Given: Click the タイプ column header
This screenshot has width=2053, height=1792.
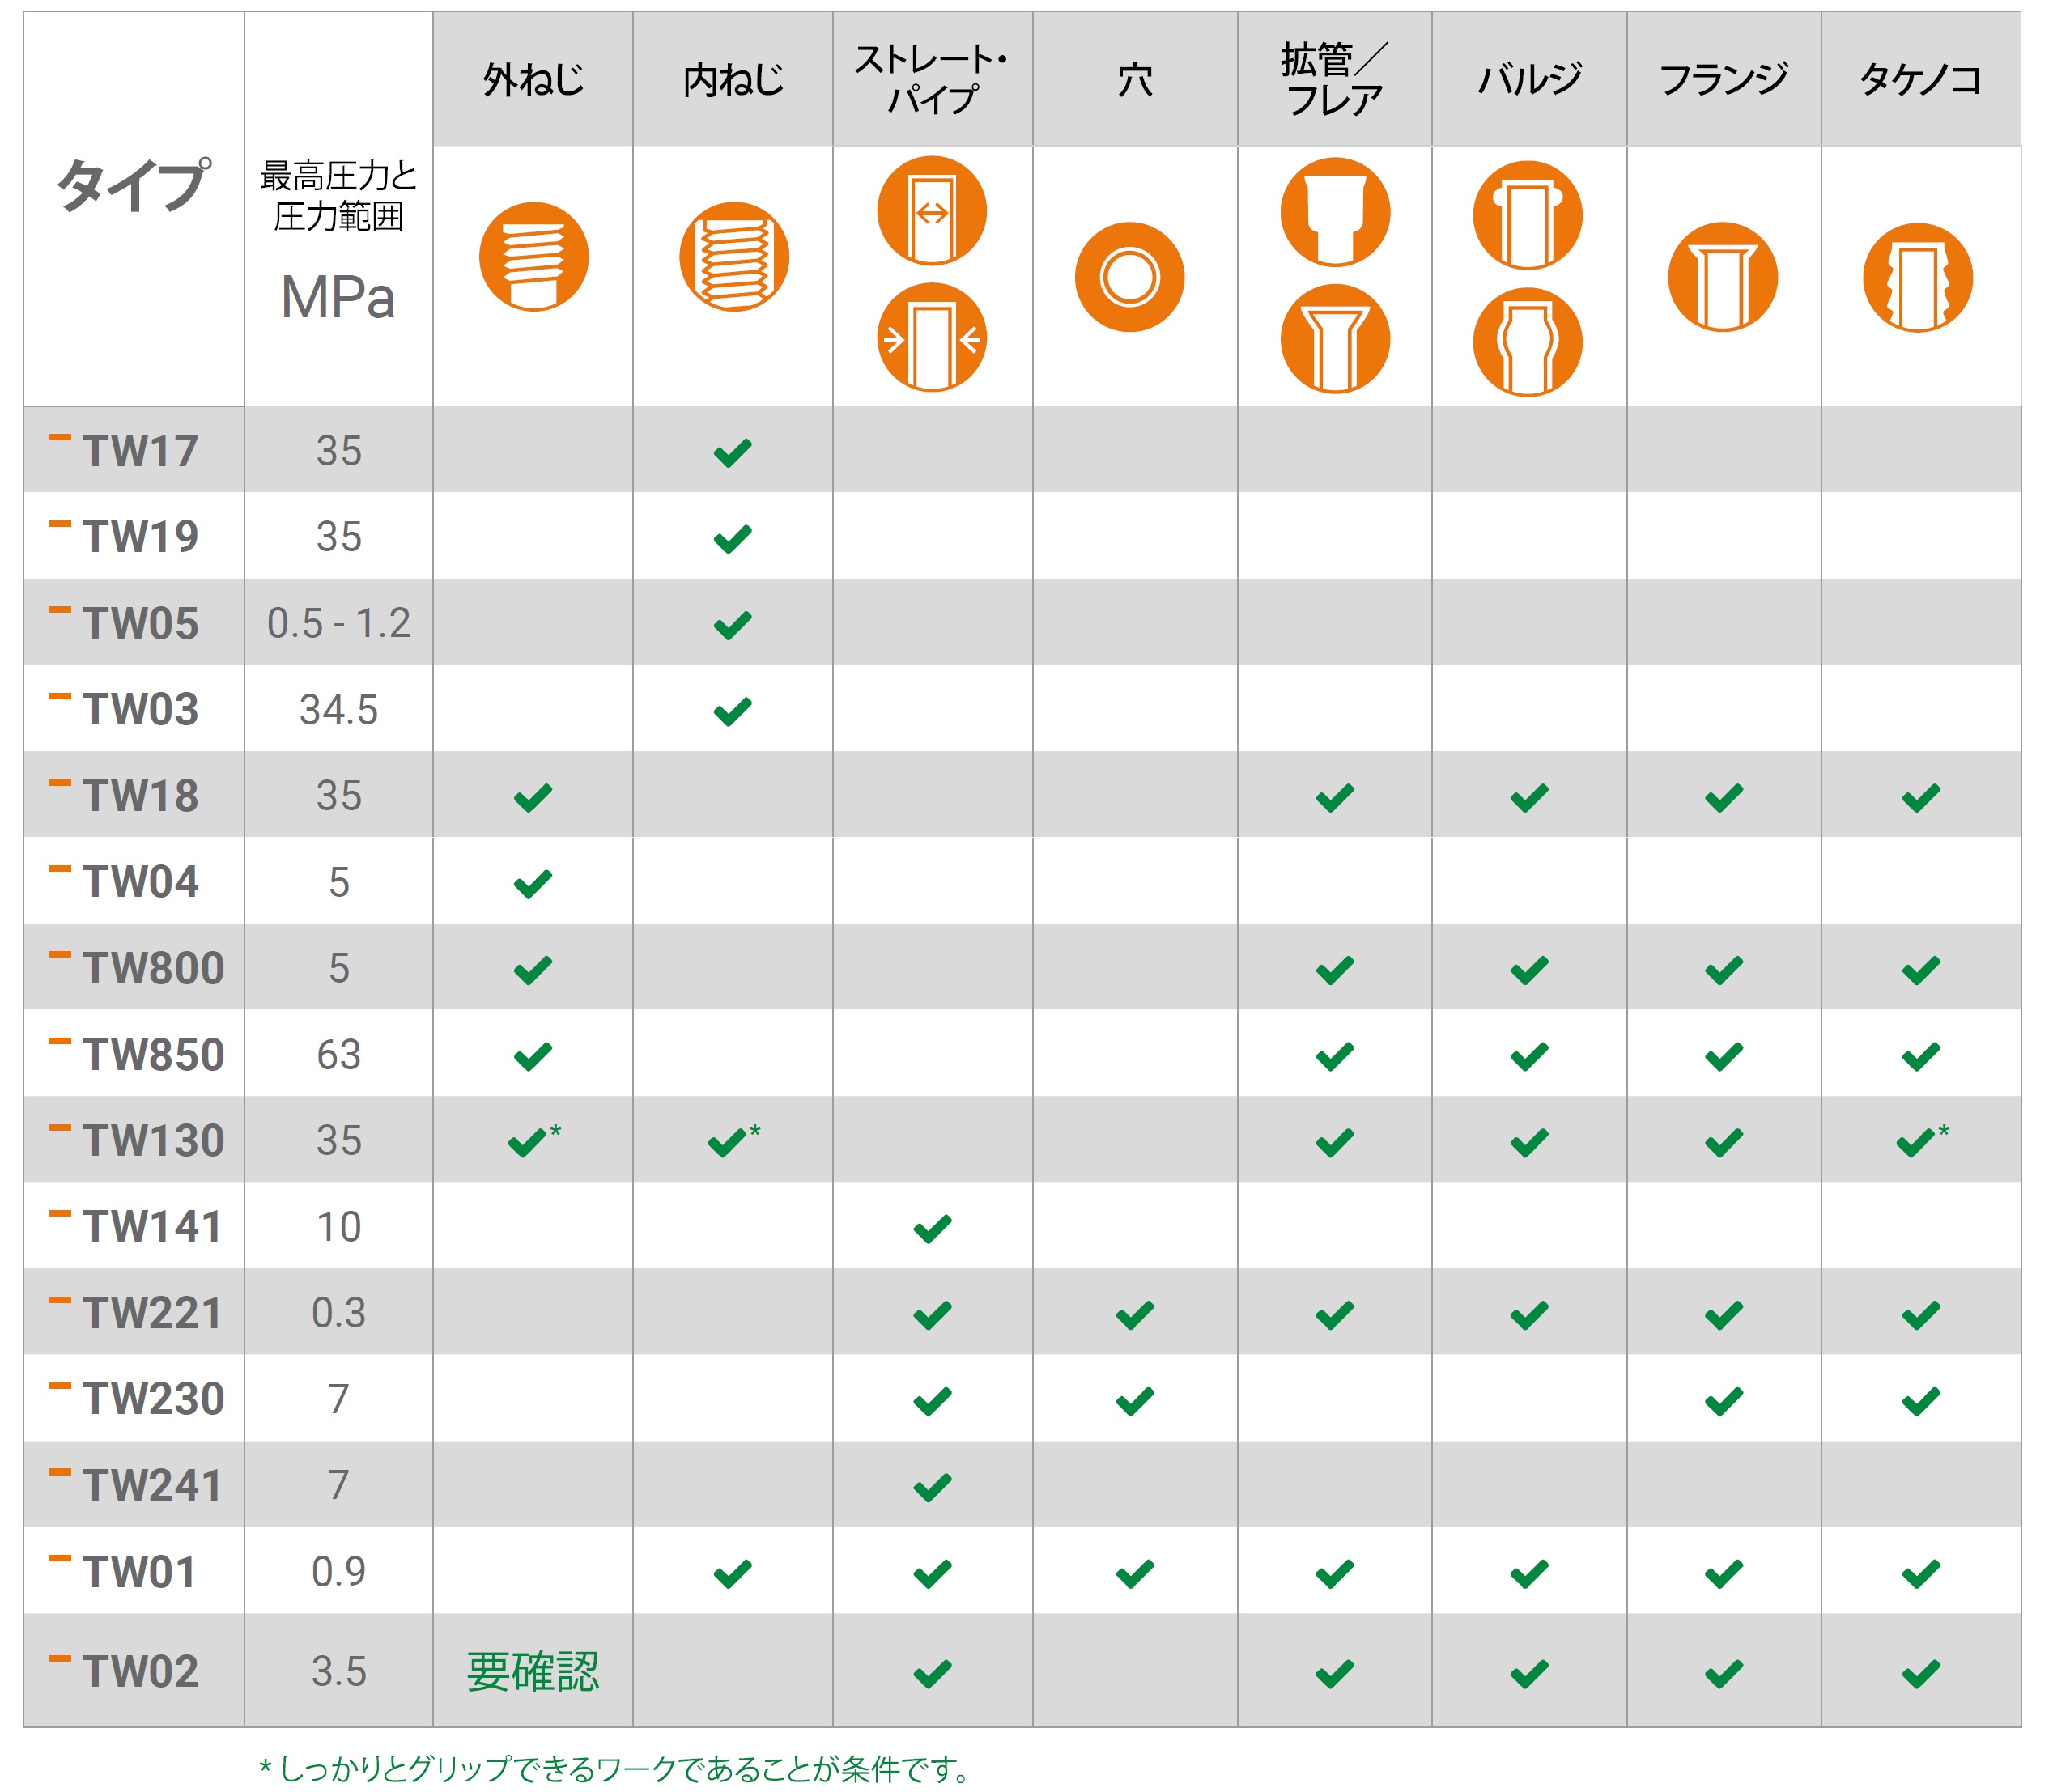Looking at the screenshot, I should 133,186.
